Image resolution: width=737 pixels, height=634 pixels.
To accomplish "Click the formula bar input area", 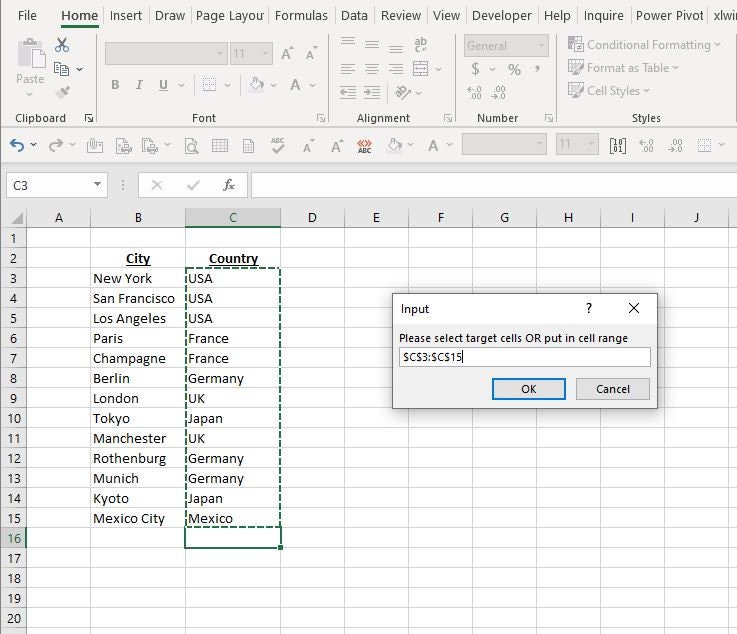I will (494, 185).
